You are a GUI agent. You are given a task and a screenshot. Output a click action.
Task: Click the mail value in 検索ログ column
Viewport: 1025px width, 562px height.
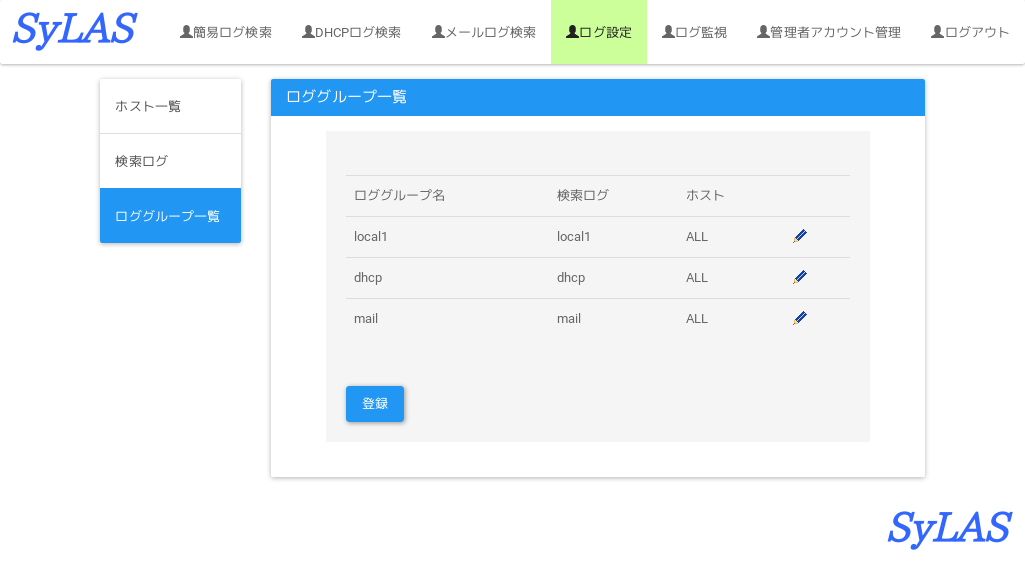pyautogui.click(x=569, y=319)
